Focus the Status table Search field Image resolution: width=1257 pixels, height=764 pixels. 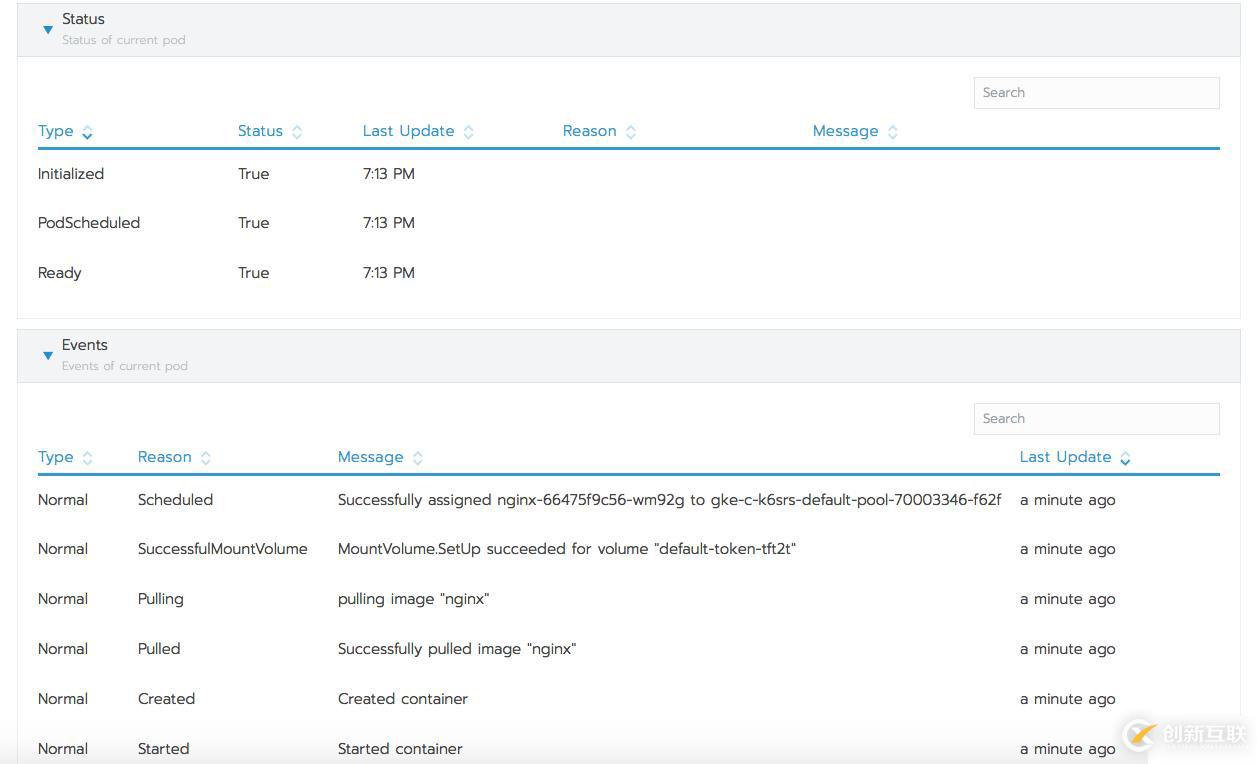[1096, 93]
